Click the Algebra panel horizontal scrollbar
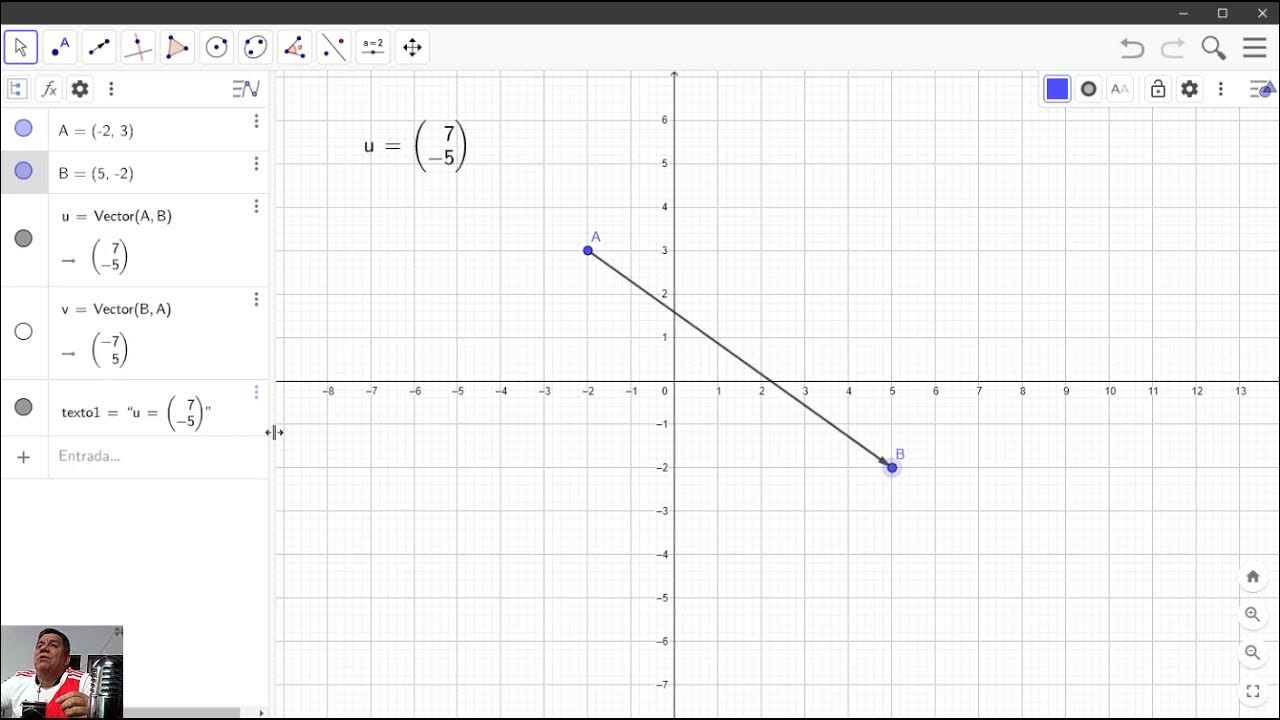 click(180, 713)
